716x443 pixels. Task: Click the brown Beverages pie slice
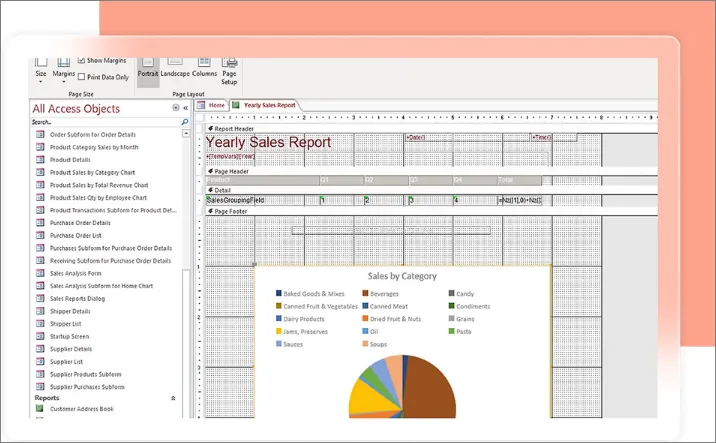pos(429,388)
